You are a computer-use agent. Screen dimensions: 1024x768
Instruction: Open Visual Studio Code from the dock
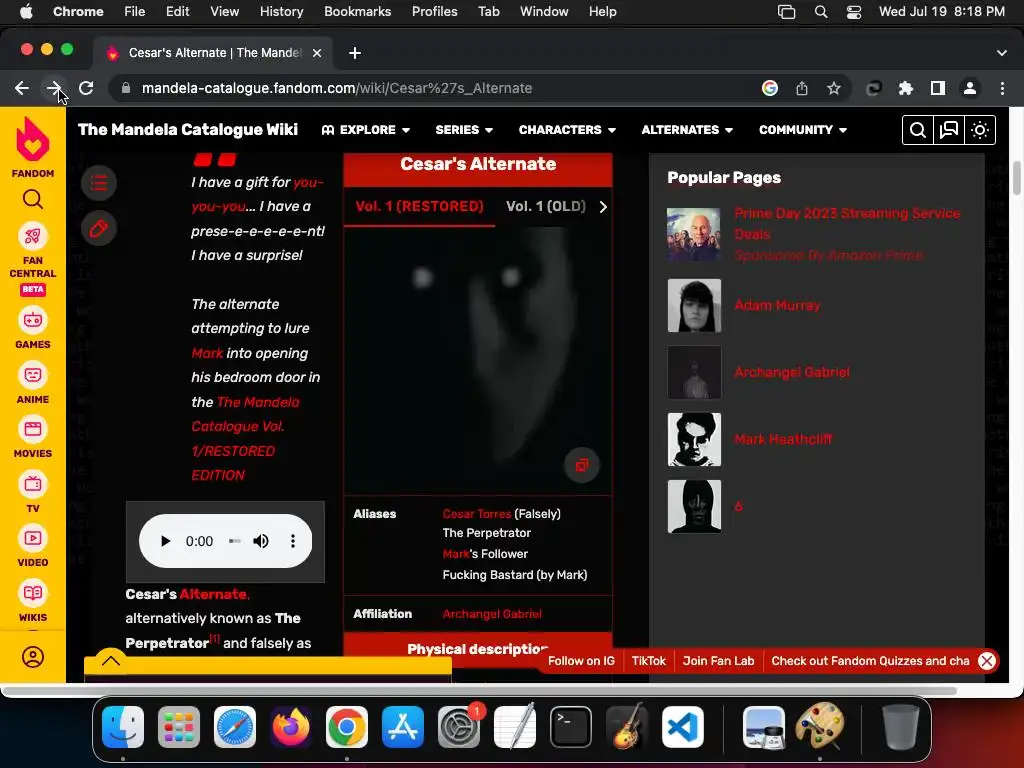coord(682,727)
